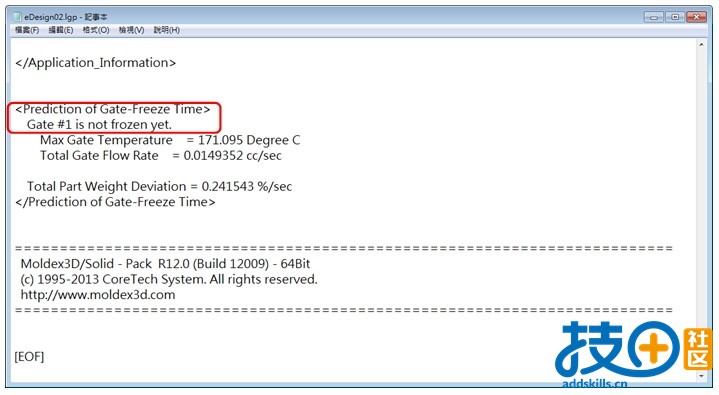Maximize the eDesign02.lgp Notepad window
The image size is (719, 395).
(675, 17)
